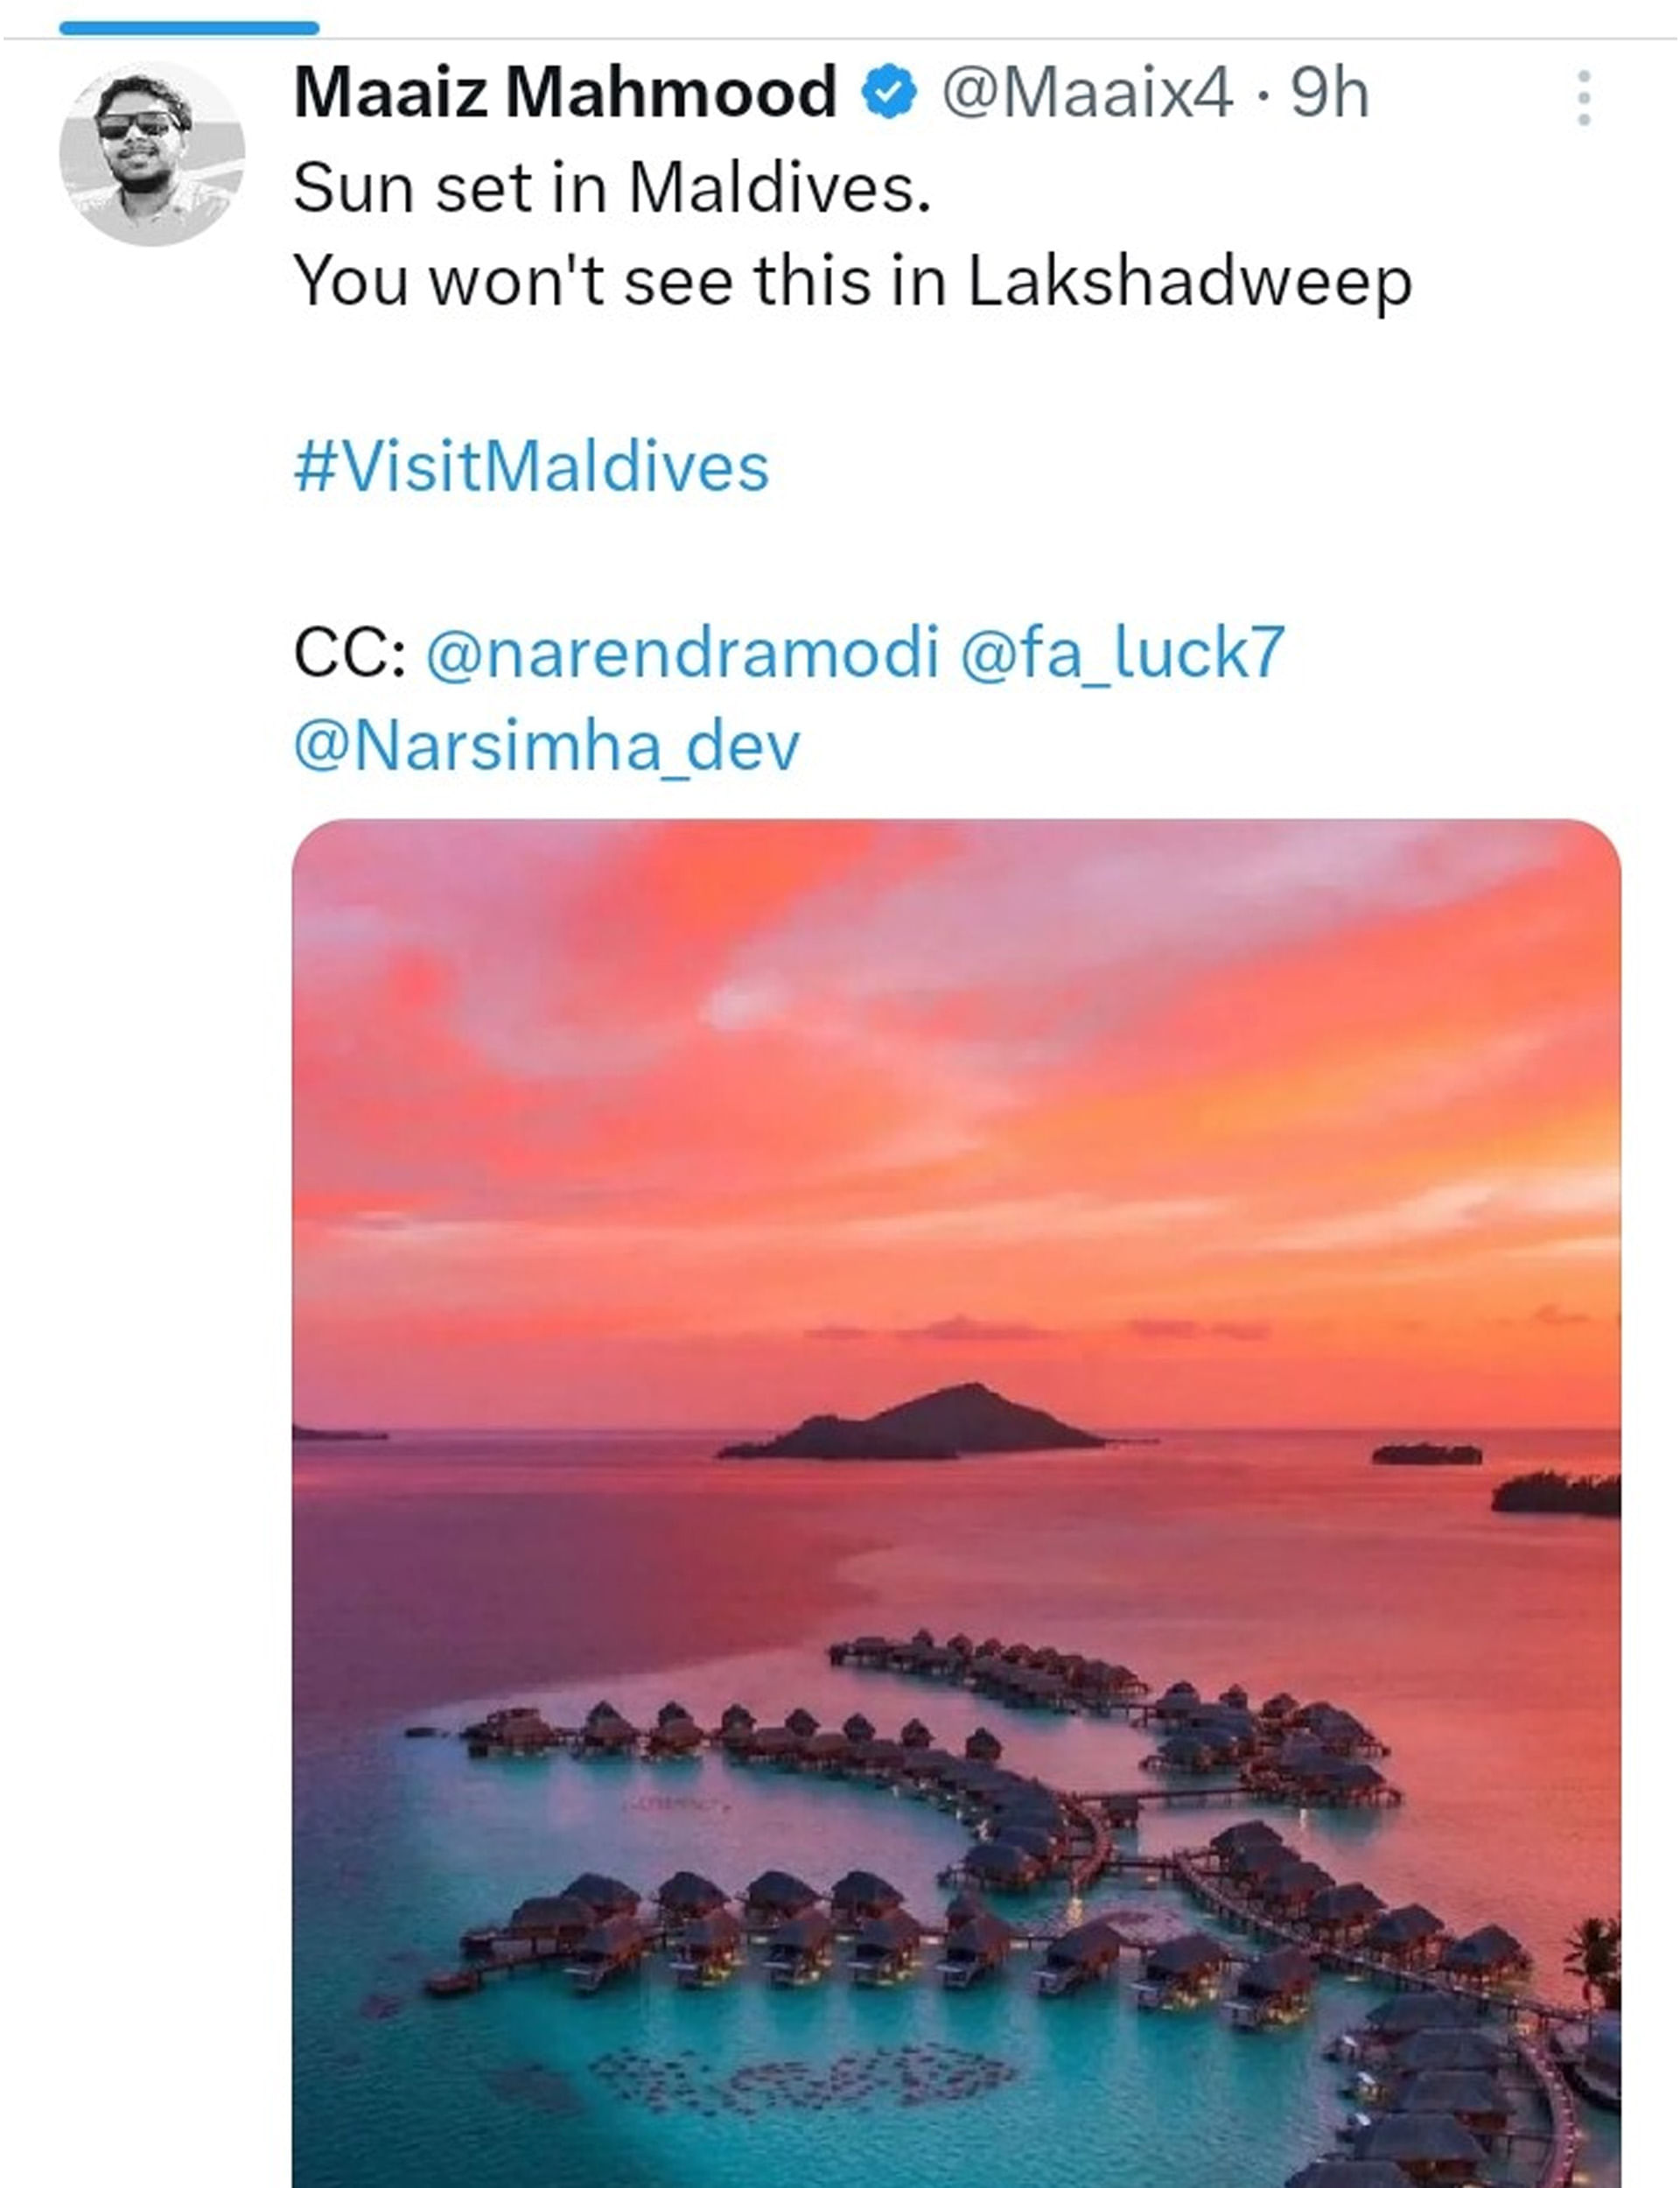Image resolution: width=1680 pixels, height=2188 pixels.
Task: Click the tweet text 'Sun set in Maldives.'
Action: pos(612,187)
